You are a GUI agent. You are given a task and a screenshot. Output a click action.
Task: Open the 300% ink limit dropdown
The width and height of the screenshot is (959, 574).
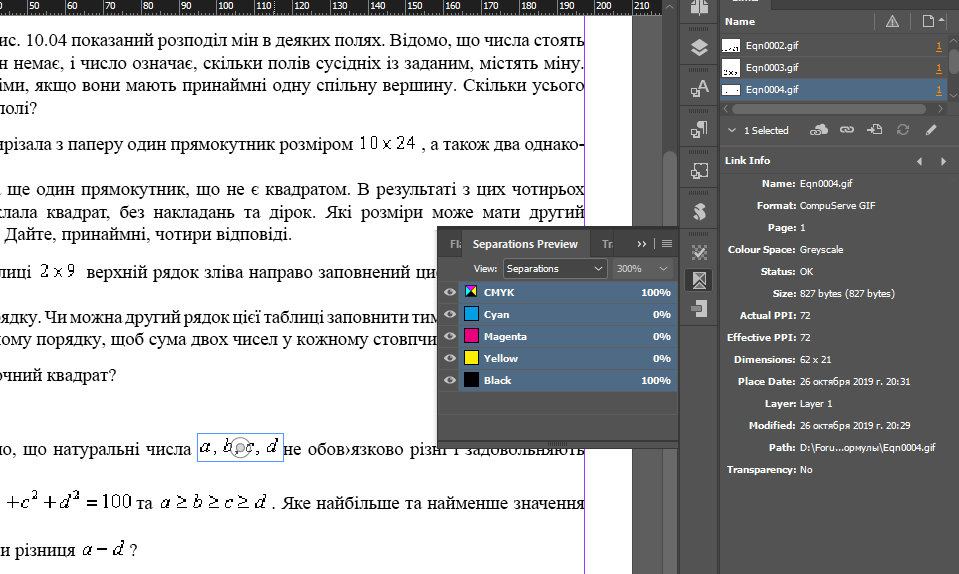pos(642,268)
